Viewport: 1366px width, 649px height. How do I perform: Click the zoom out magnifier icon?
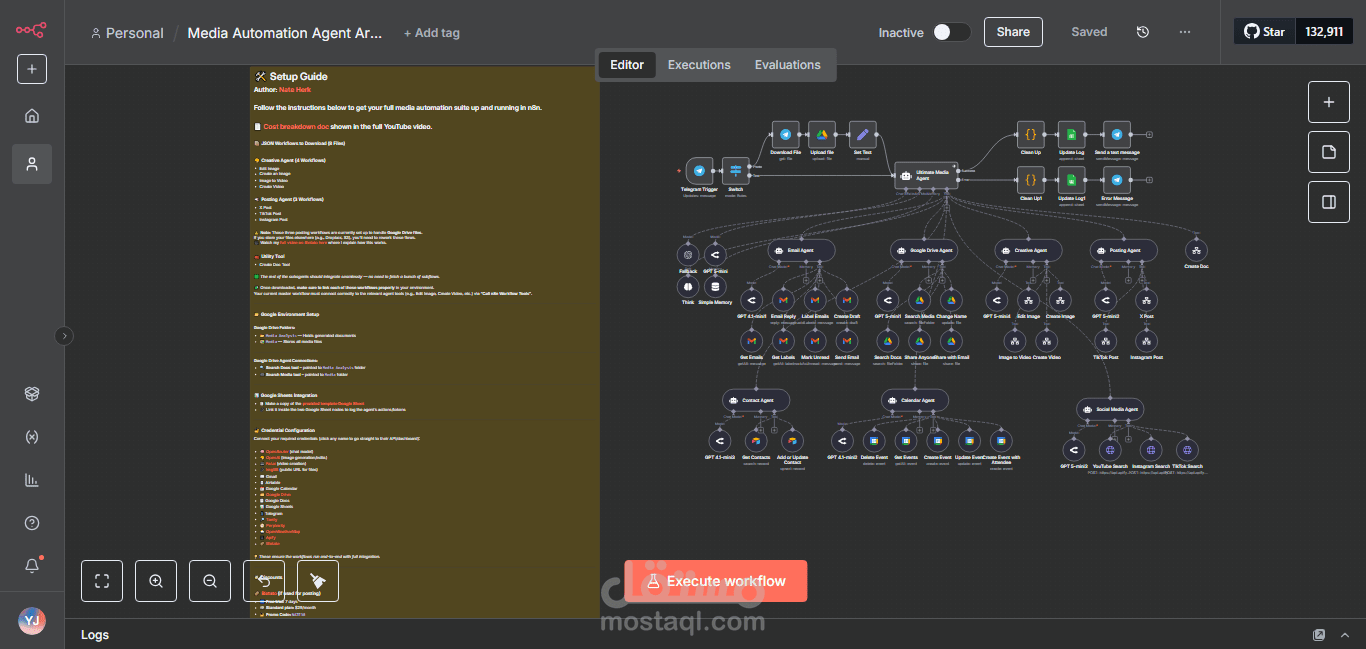tap(210, 581)
